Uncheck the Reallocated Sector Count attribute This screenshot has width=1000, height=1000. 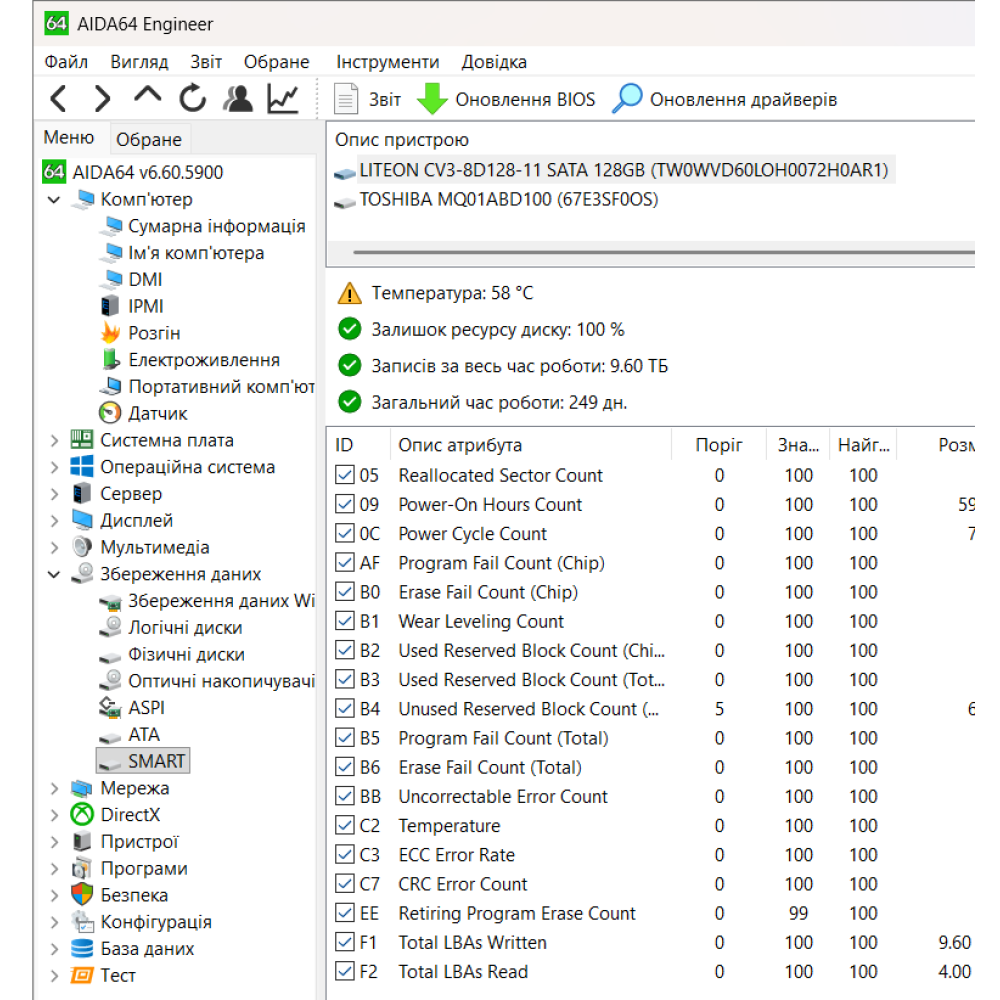[x=344, y=475]
